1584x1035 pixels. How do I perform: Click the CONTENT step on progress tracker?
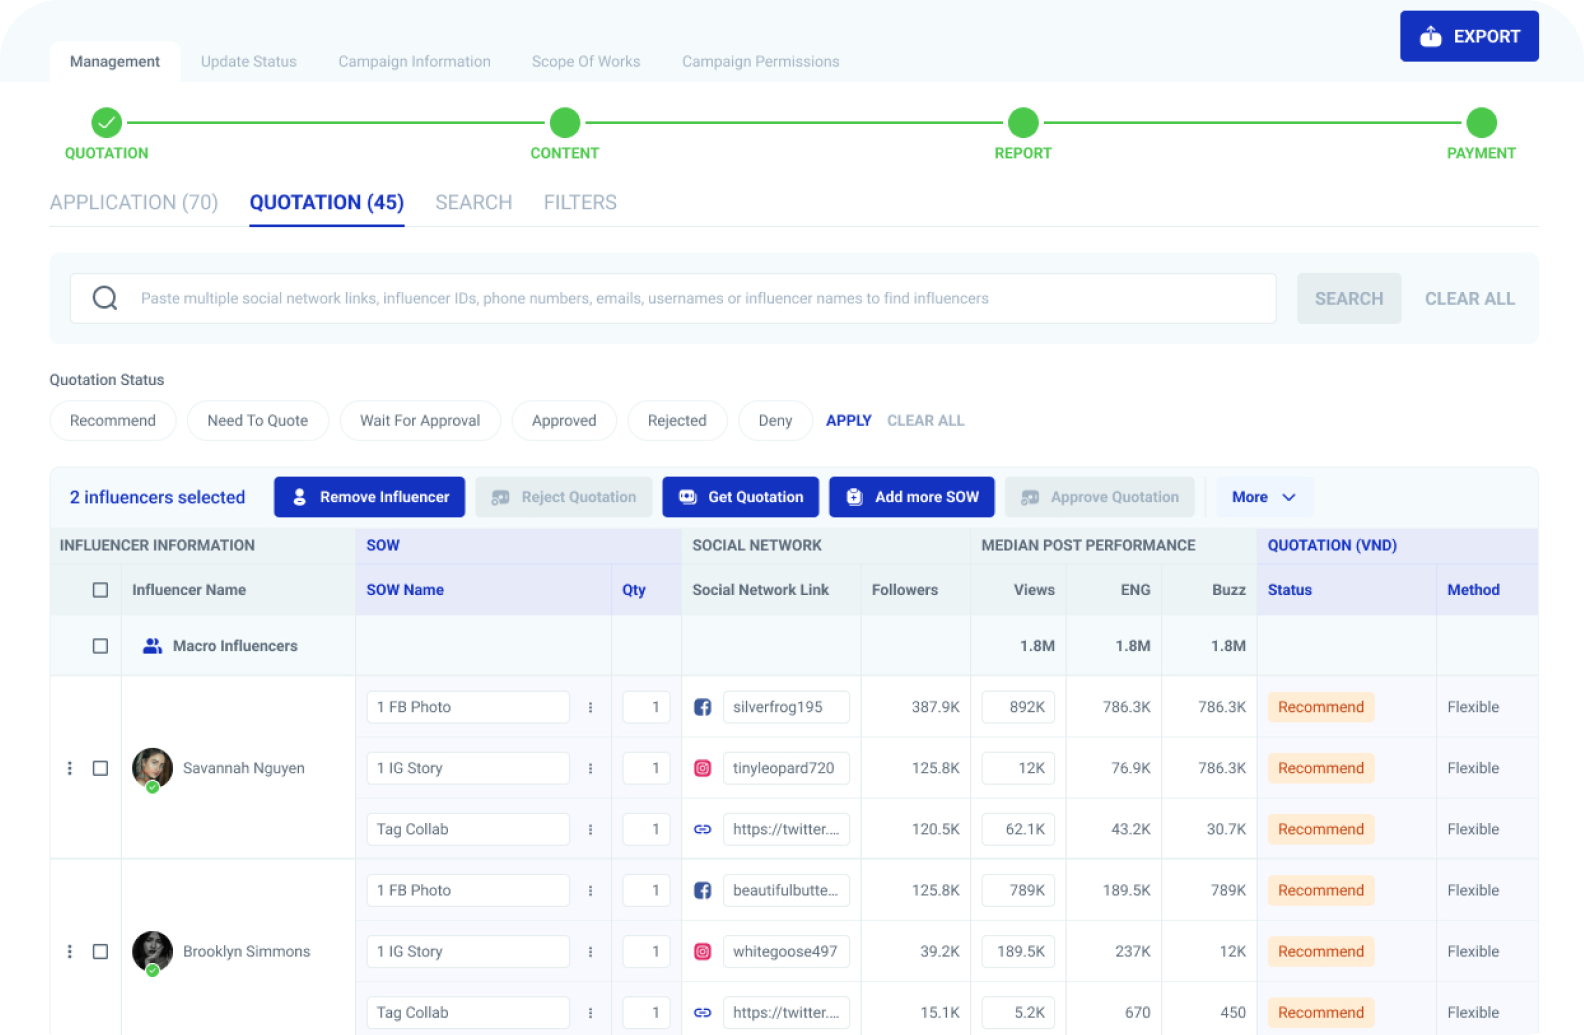click(565, 124)
